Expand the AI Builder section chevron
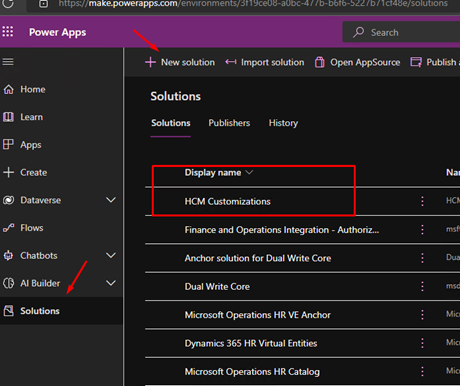This screenshot has height=386, width=460. 111,283
